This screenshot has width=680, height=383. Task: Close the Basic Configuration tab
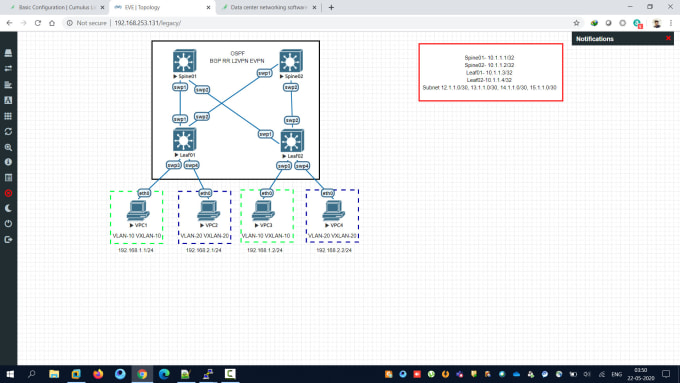102,7
